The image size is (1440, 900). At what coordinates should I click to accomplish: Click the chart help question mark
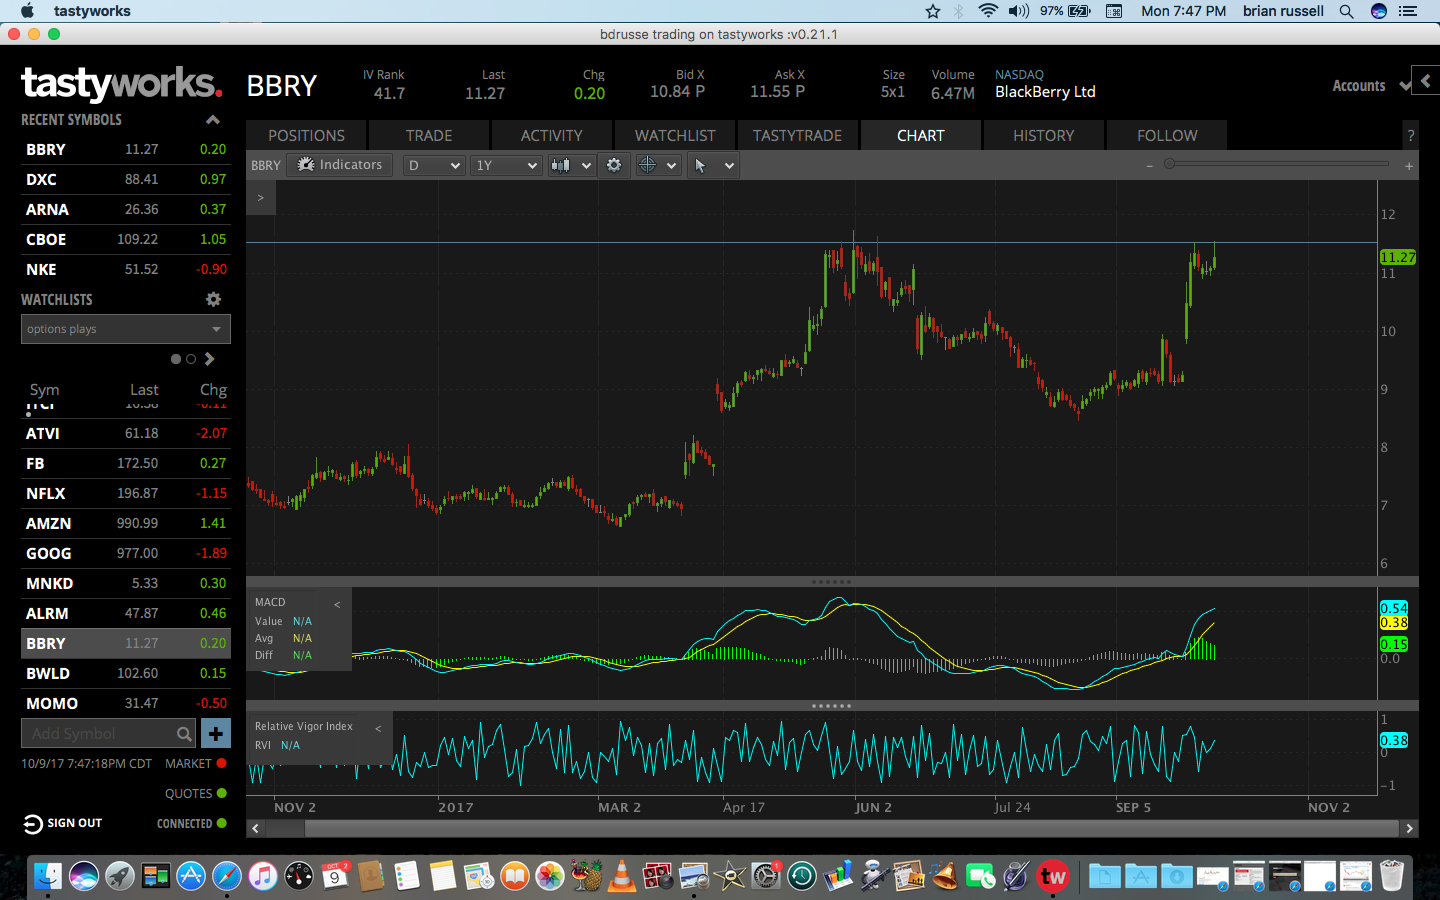tap(1410, 136)
